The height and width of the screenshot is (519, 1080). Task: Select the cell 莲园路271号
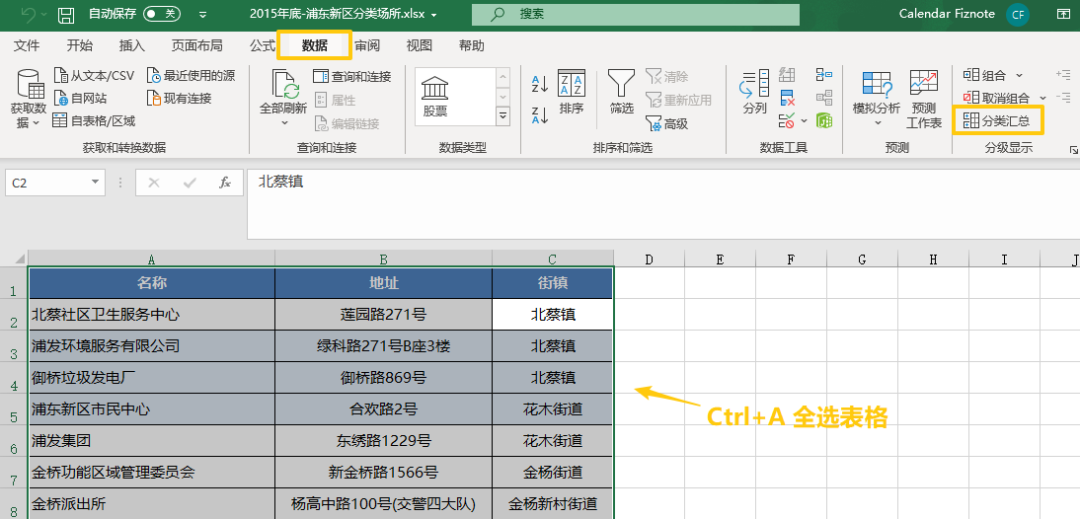(383, 314)
